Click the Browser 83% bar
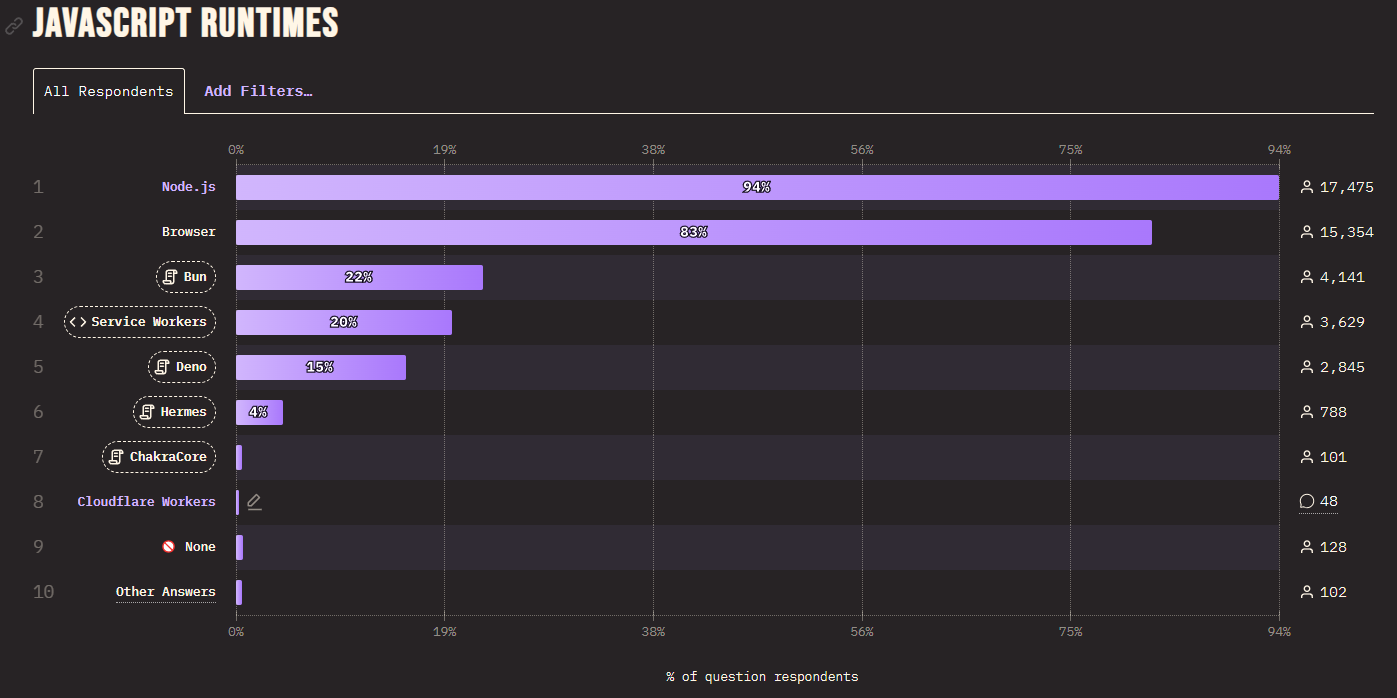Viewport: 1397px width, 698px height. point(694,232)
